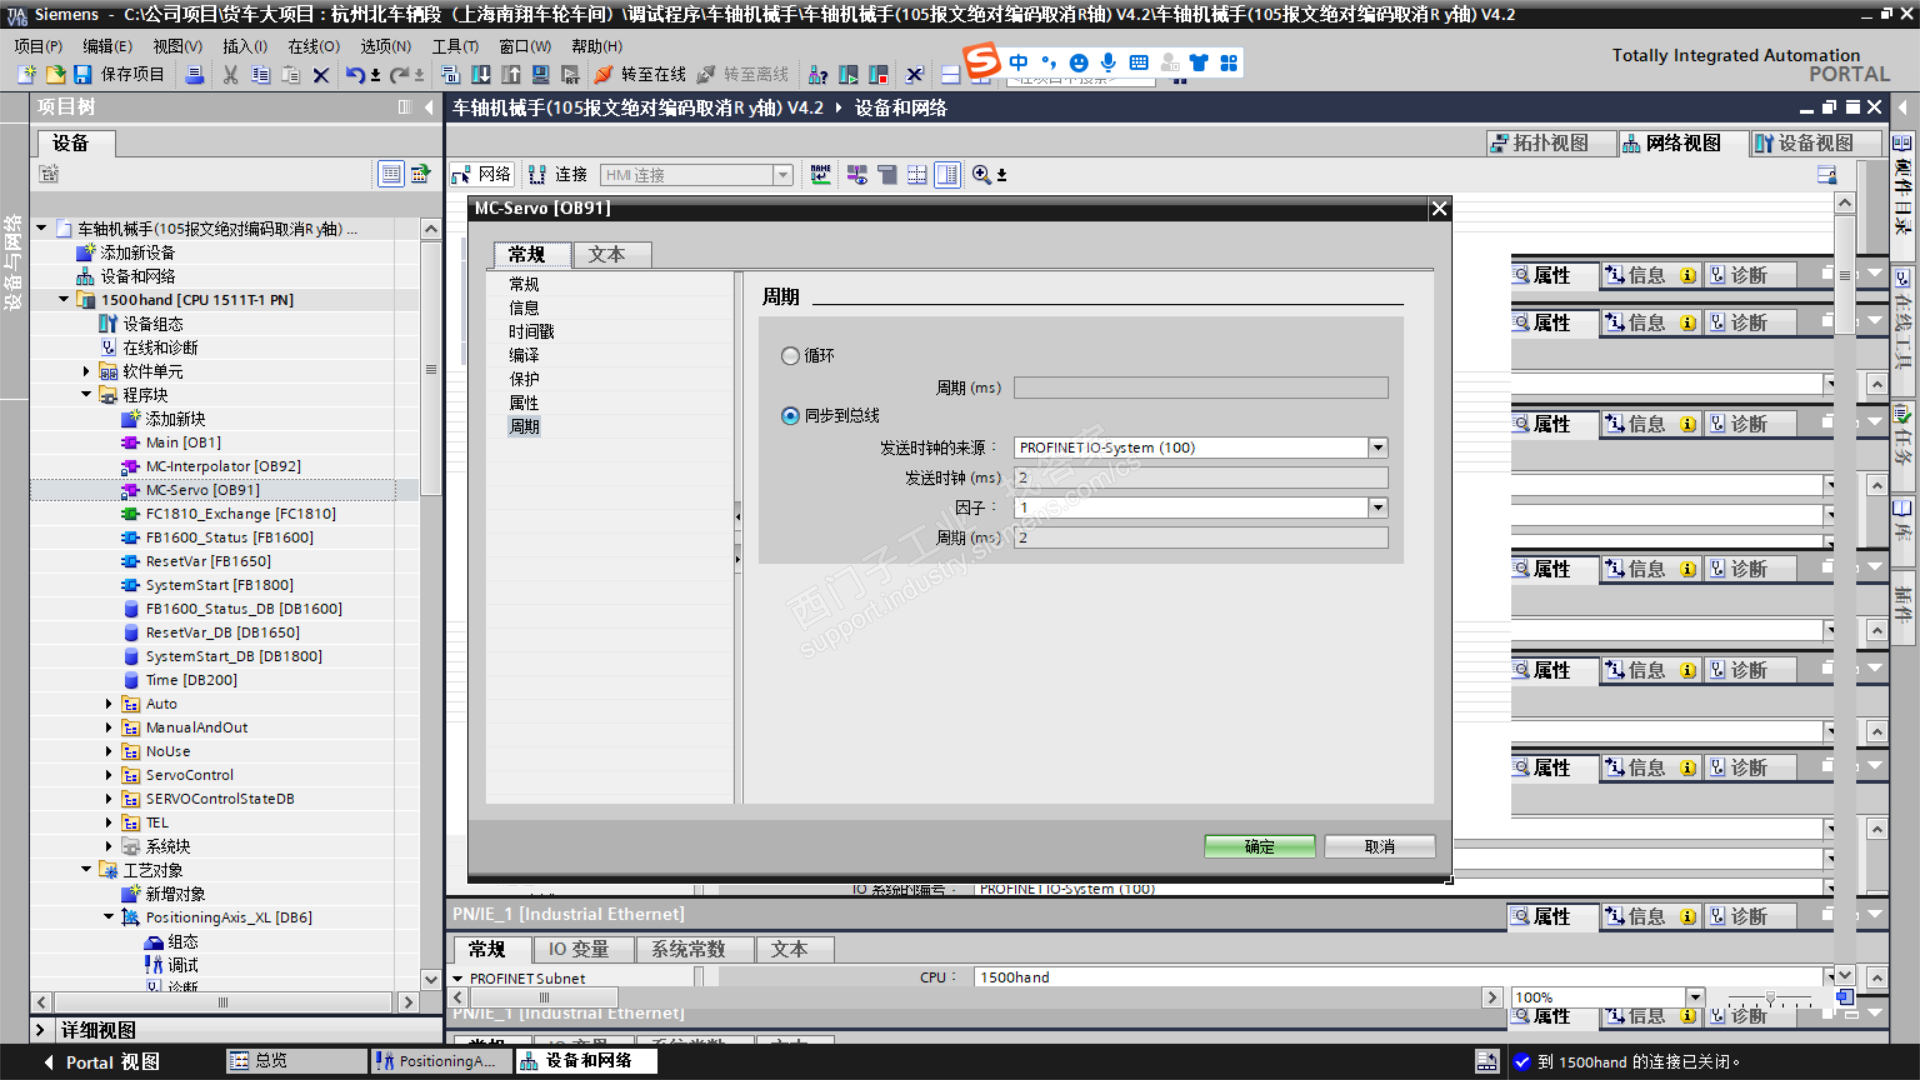The image size is (1920, 1080).
Task: Select the 同步到总线 radio button
Action: [x=790, y=416]
